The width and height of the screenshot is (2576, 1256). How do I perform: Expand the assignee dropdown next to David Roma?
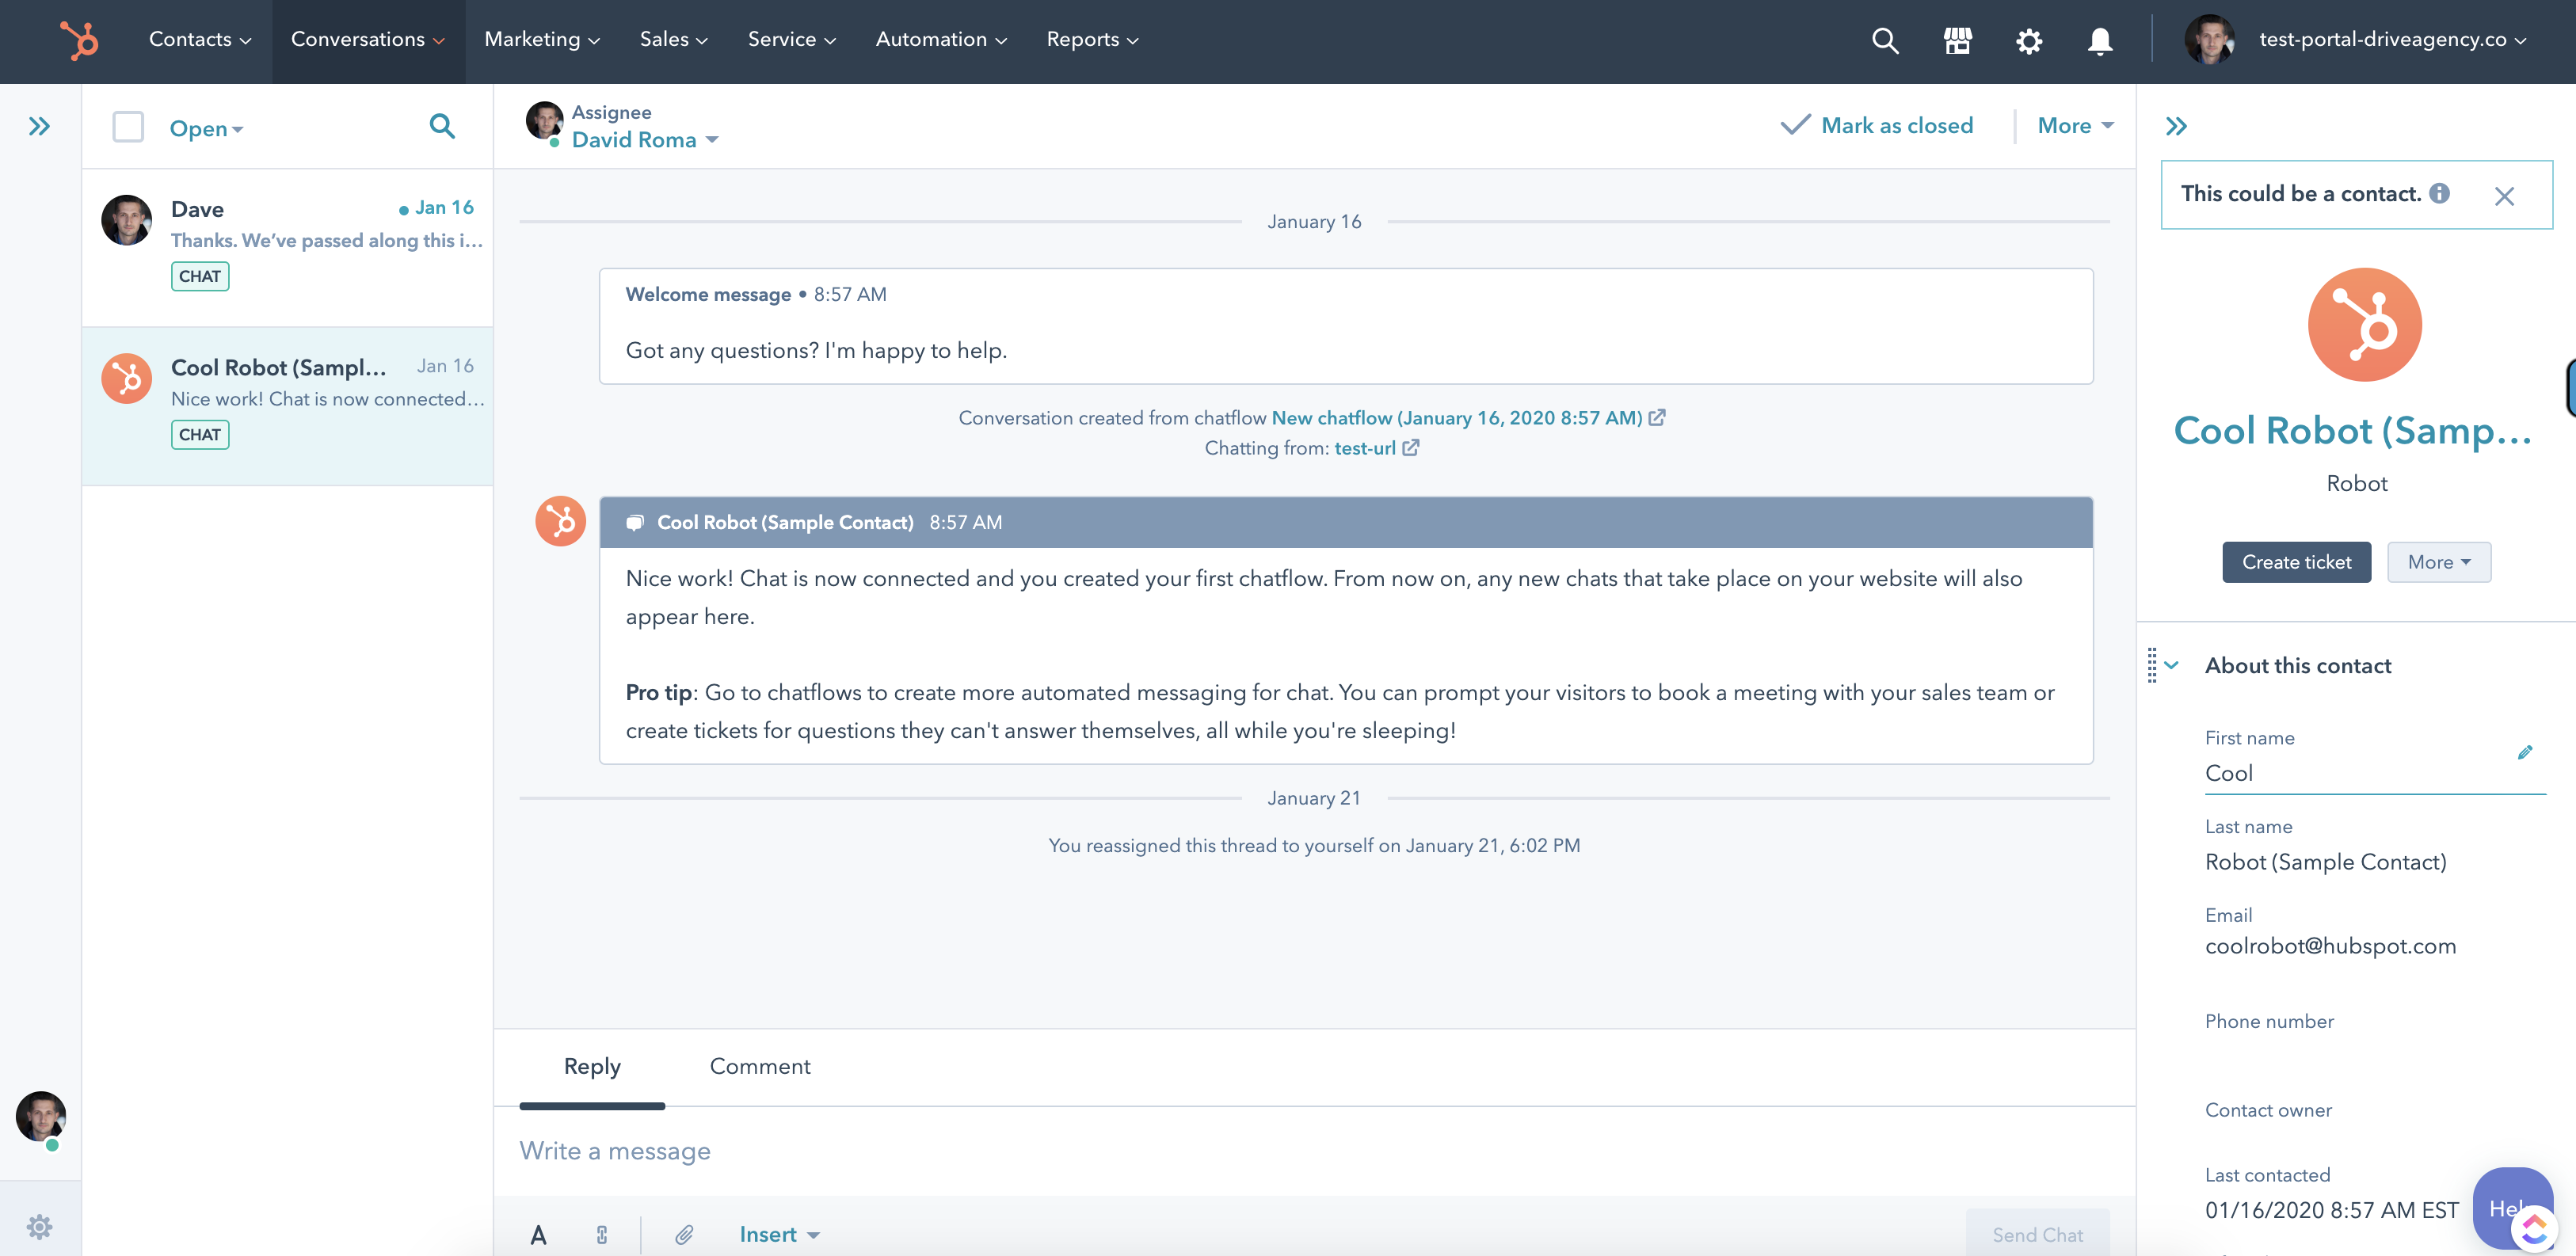[712, 140]
